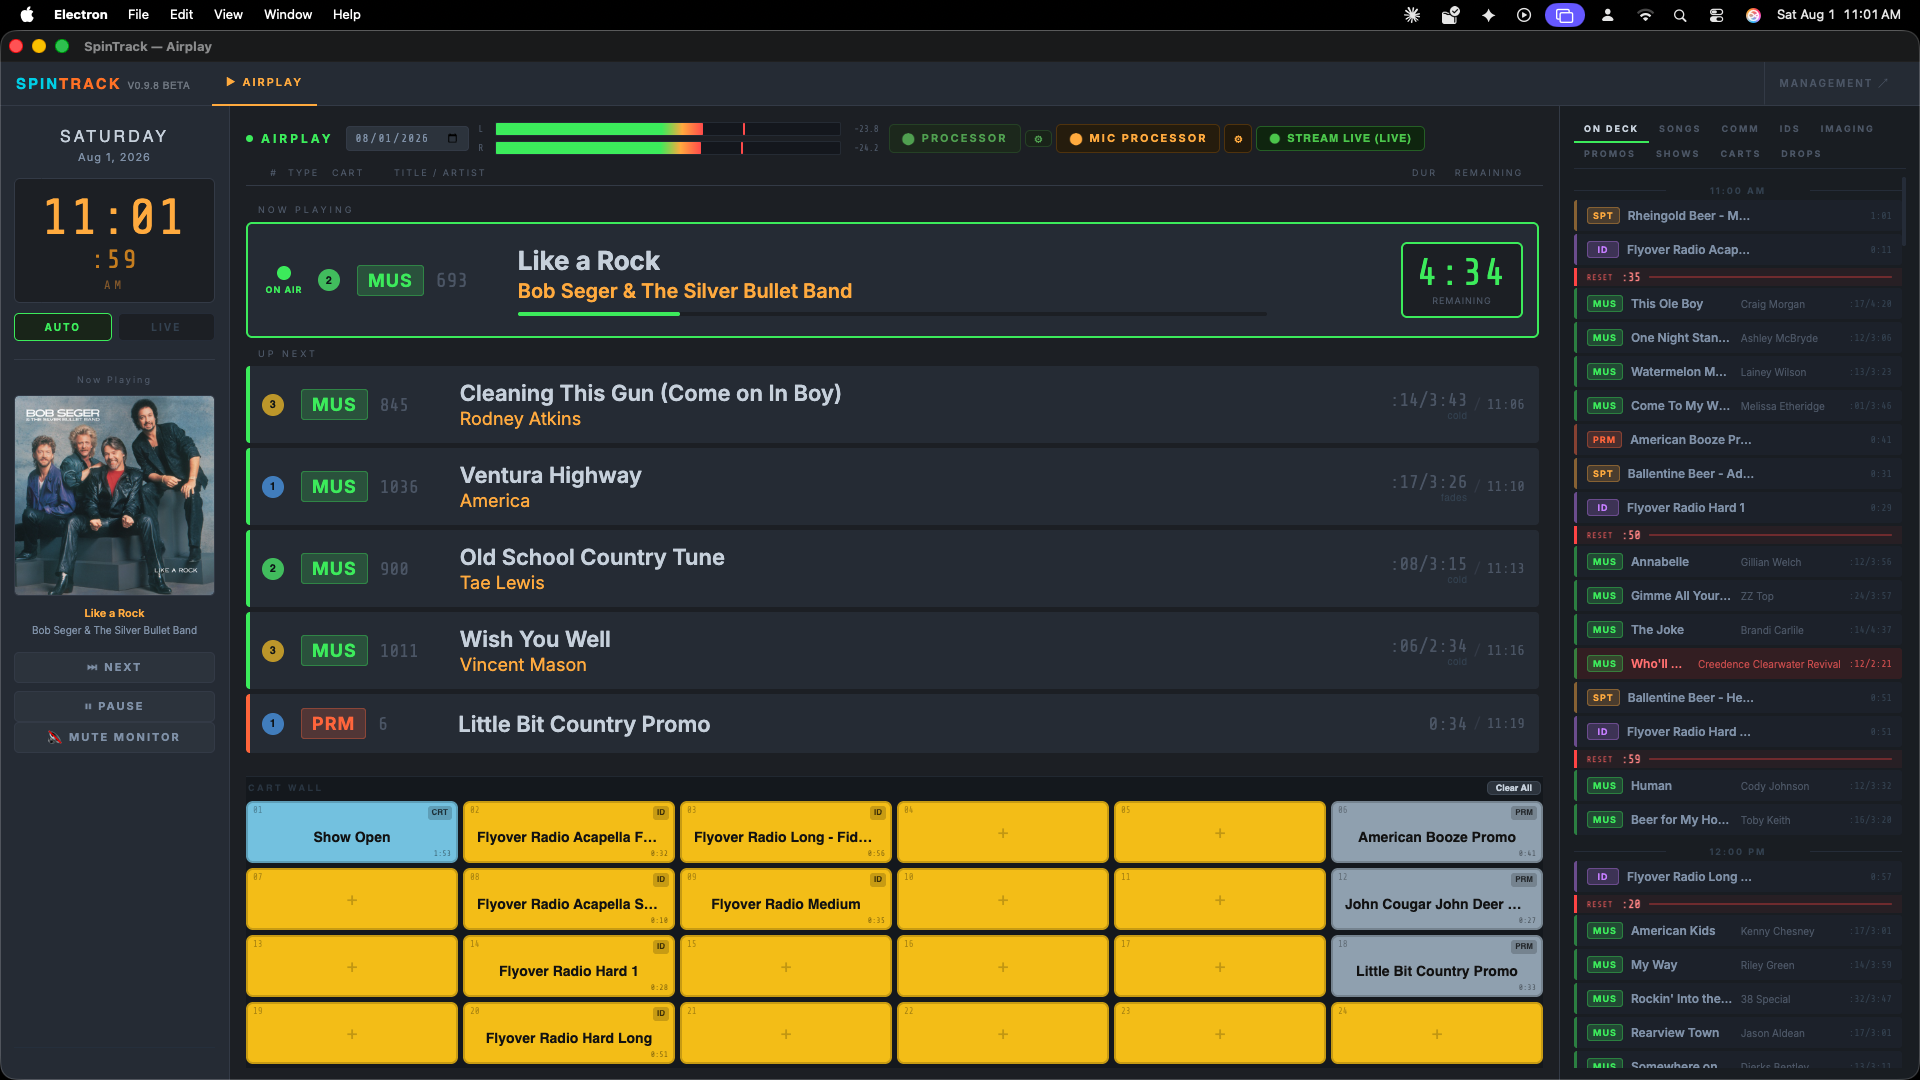Mute the monitor output
The image size is (1920, 1080).
(114, 737)
